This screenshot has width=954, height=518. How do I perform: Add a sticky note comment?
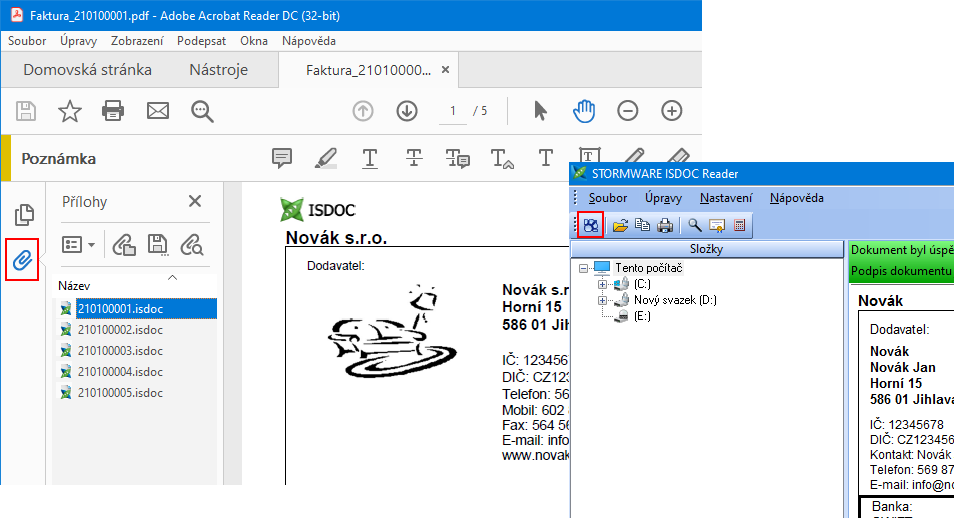282,158
